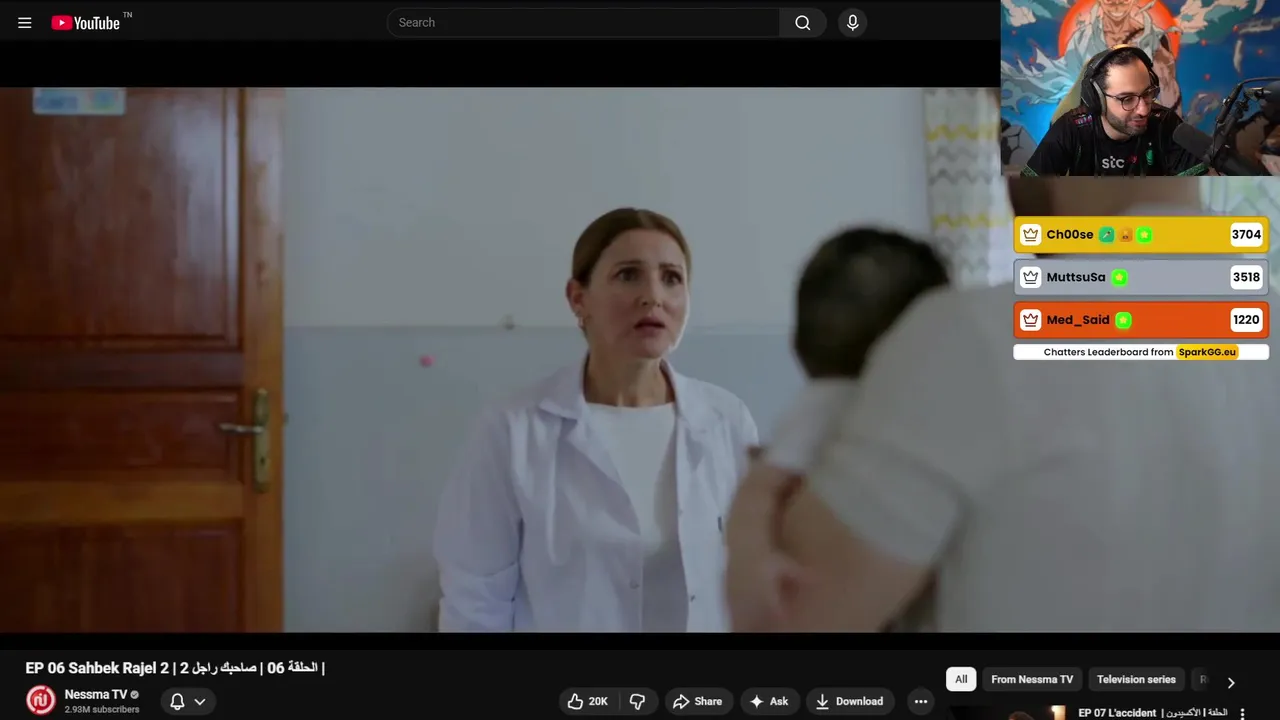Viewport: 1280px width, 720px height.
Task: Click the SparkGG.eu label
Action: [1207, 352]
